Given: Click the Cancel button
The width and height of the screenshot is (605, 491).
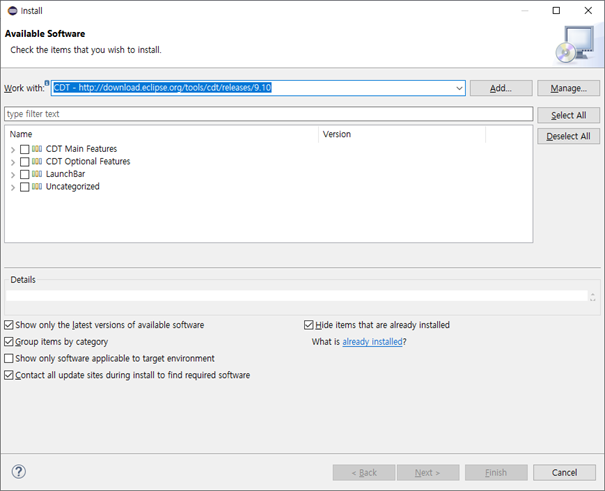Looking at the screenshot, I should [564, 472].
